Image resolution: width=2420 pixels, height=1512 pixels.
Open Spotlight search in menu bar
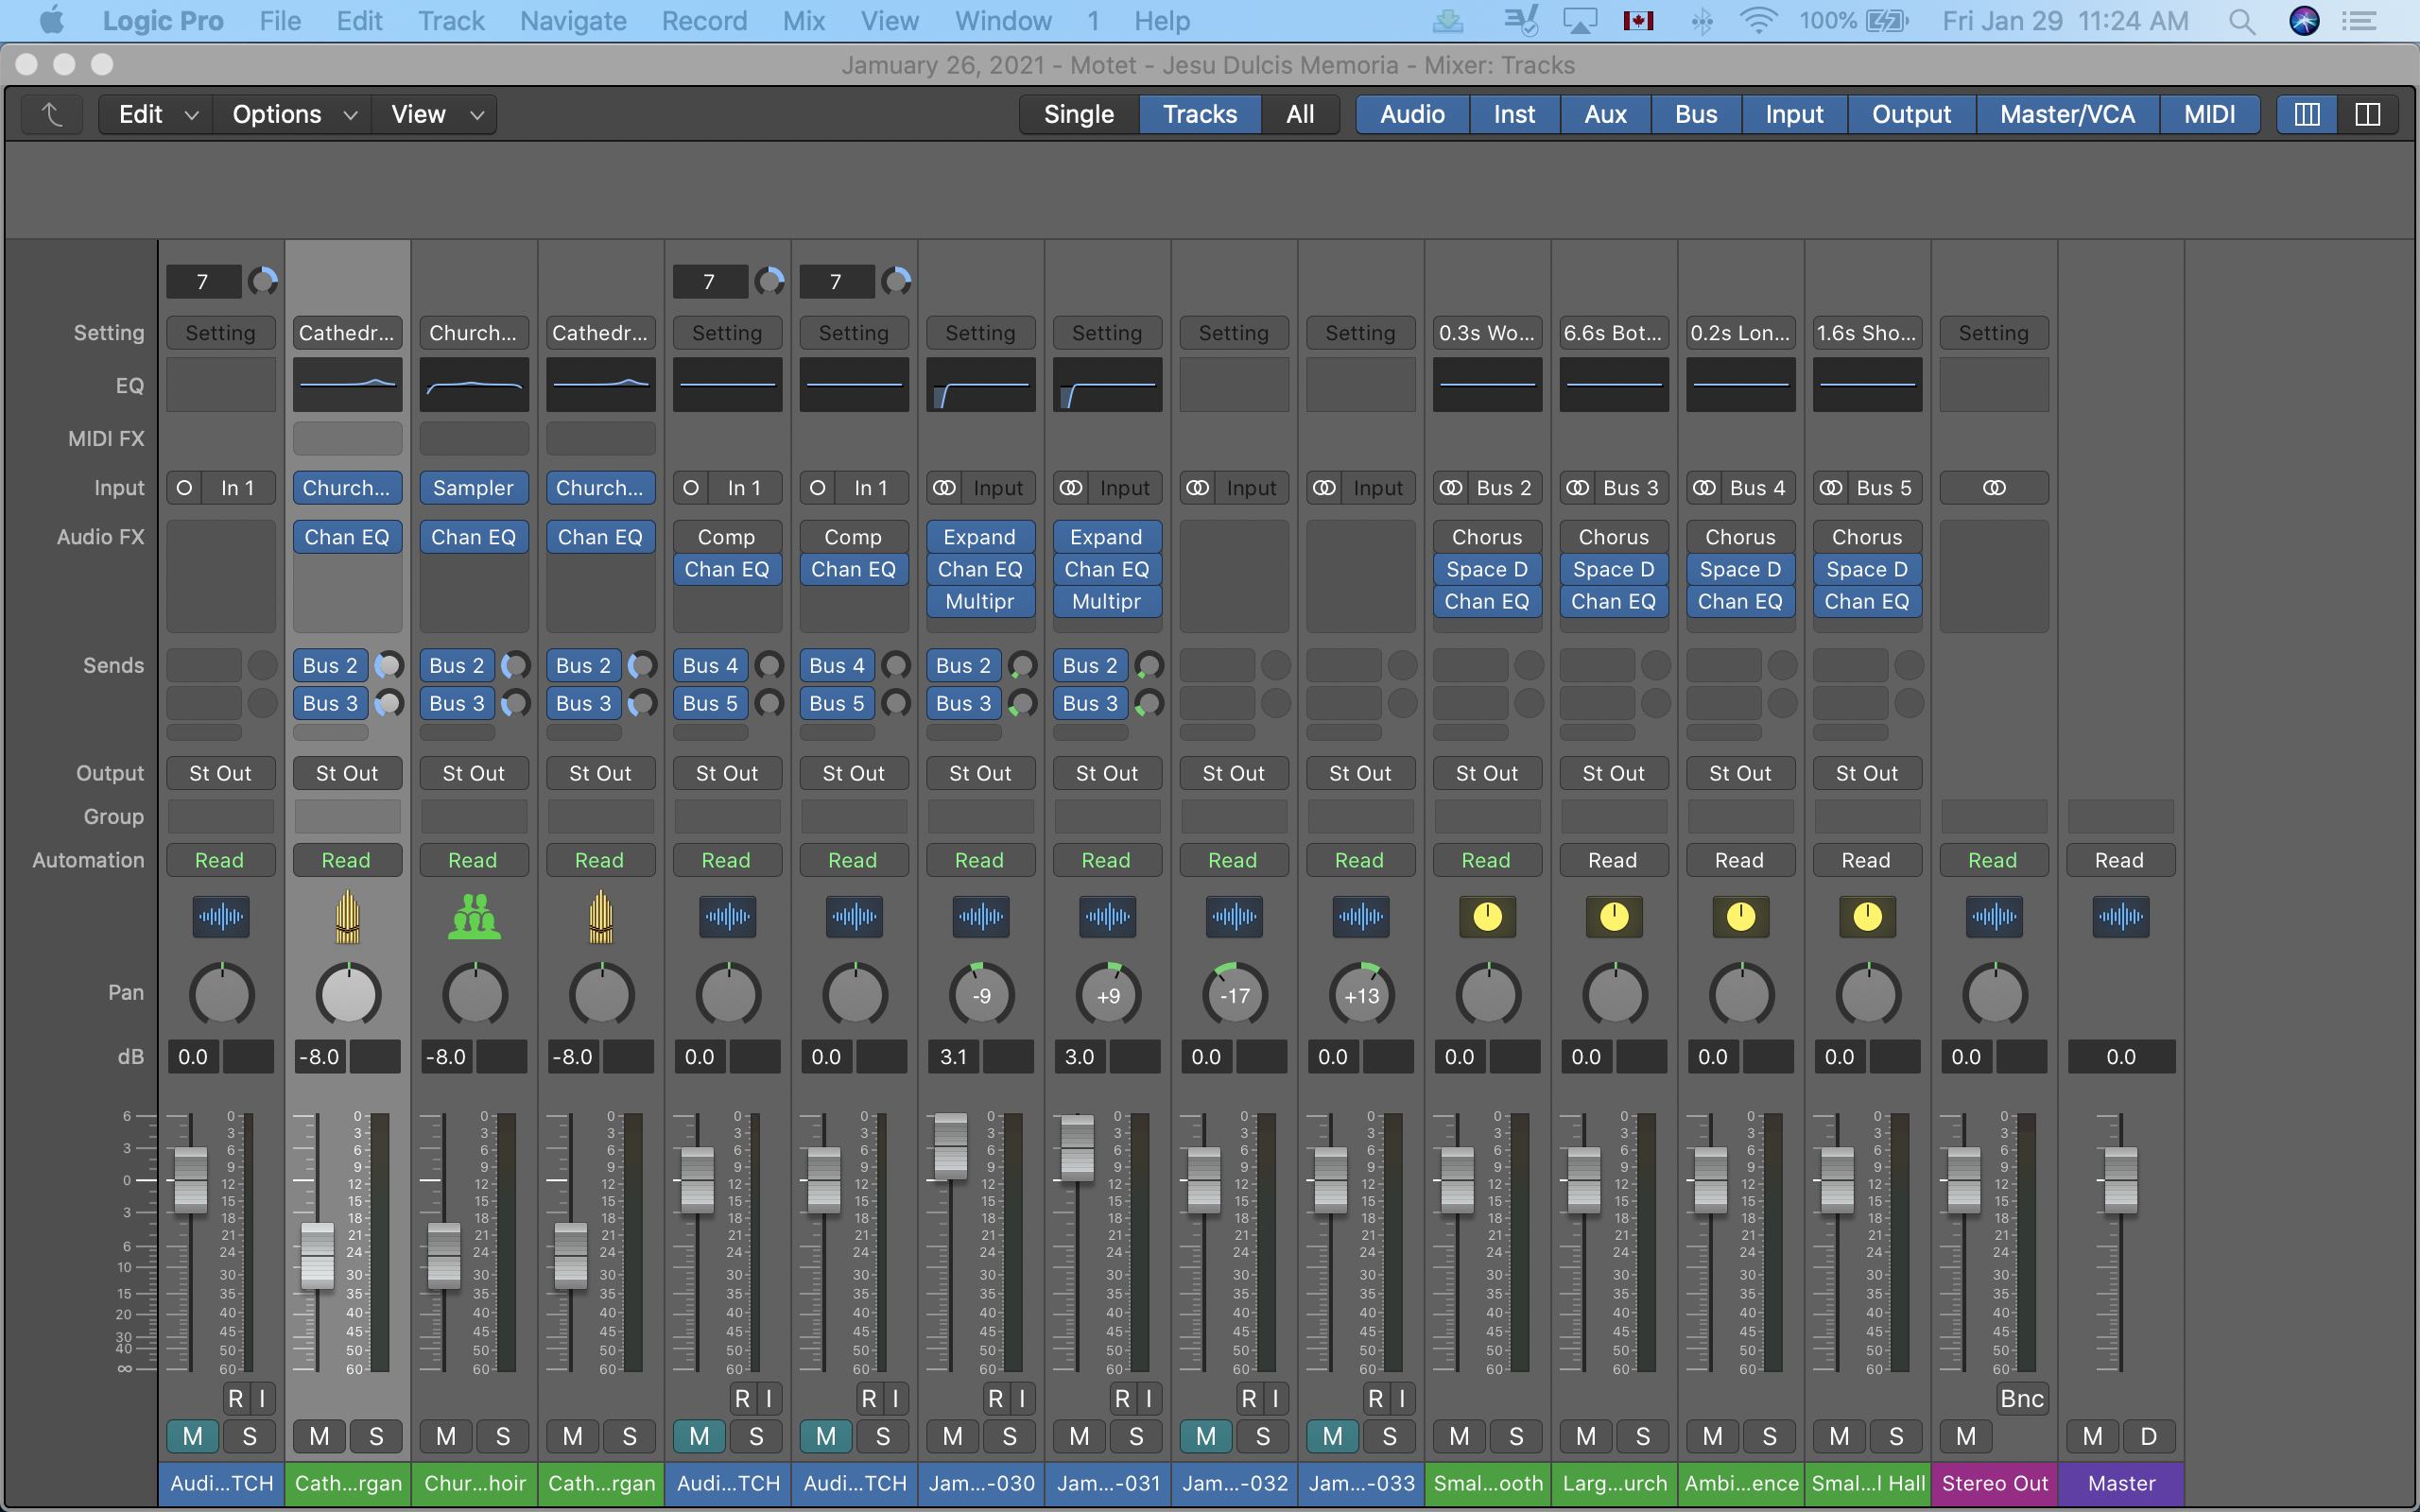click(x=2242, y=21)
